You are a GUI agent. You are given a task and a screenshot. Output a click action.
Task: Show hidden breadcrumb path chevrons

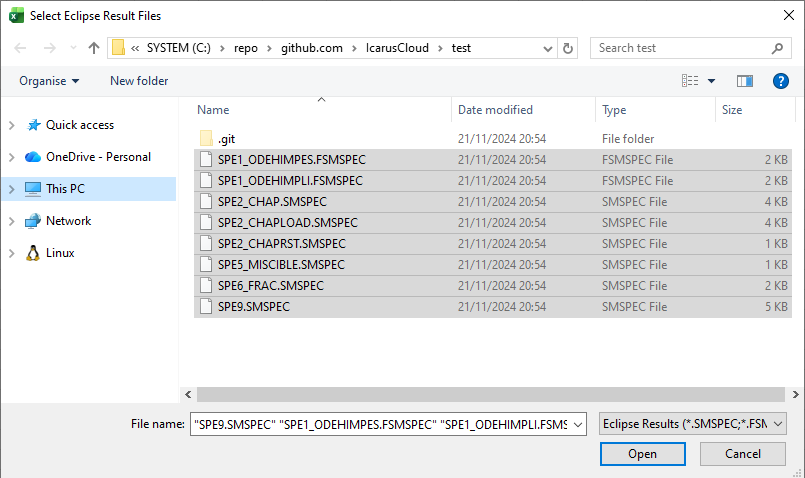tap(135, 48)
